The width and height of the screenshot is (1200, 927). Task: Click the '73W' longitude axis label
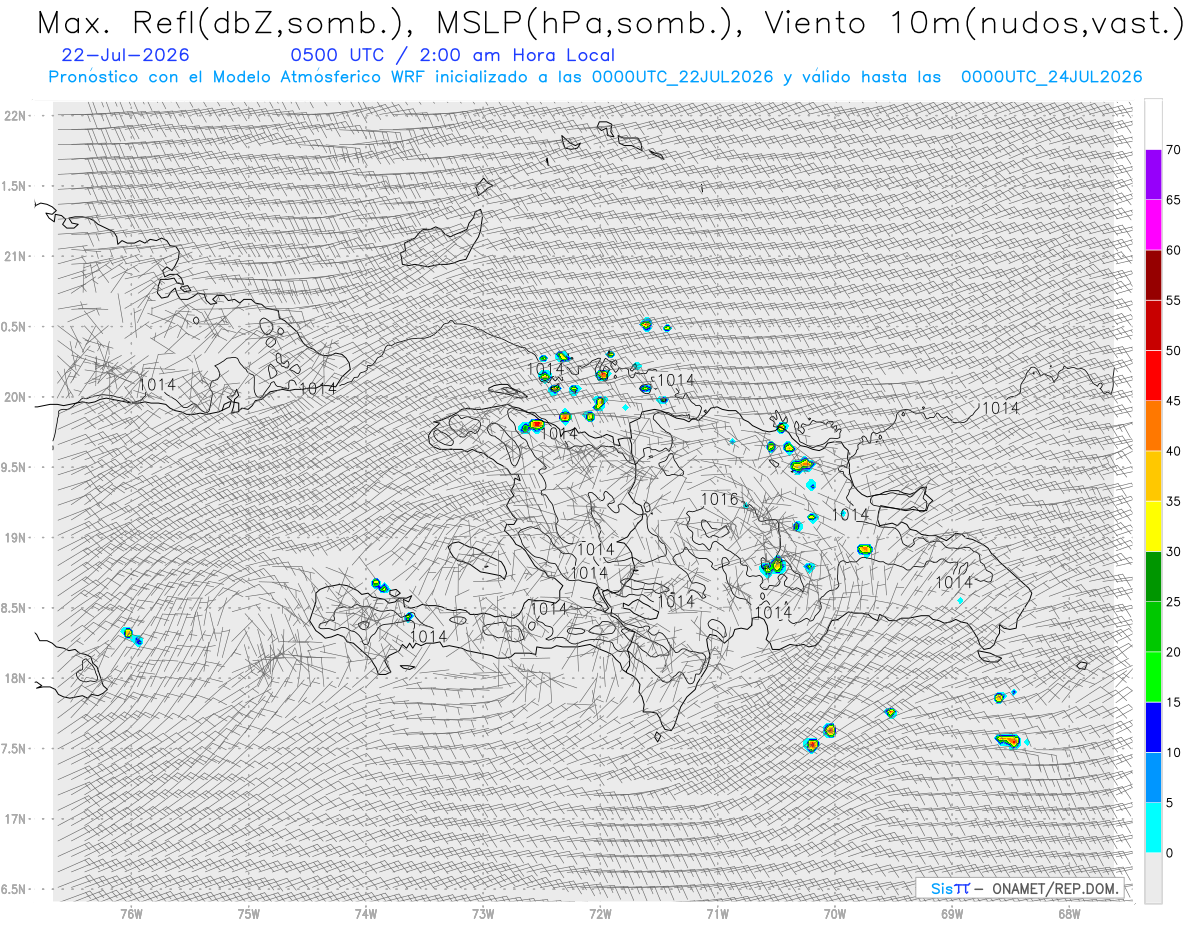tap(483, 915)
